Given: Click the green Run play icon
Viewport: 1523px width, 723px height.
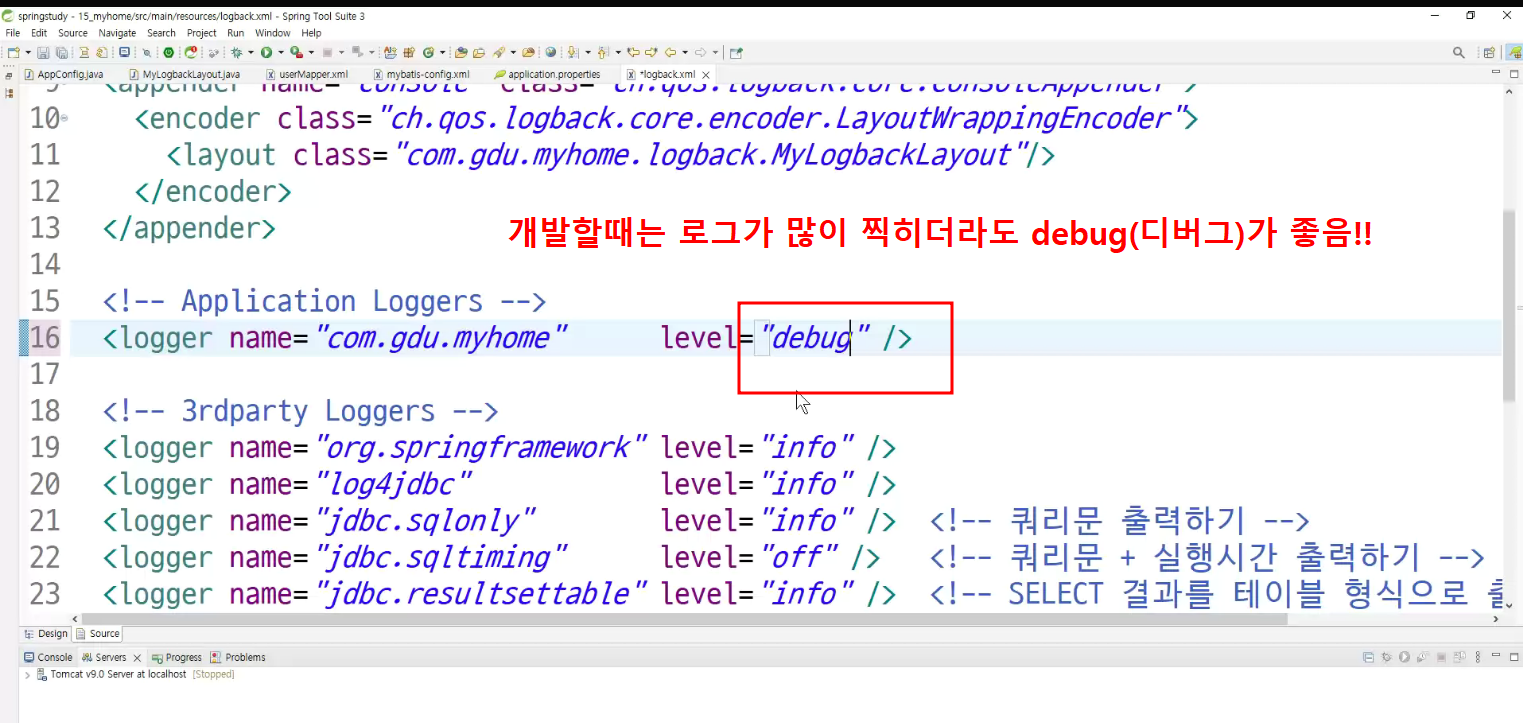Looking at the screenshot, I should click(266, 52).
